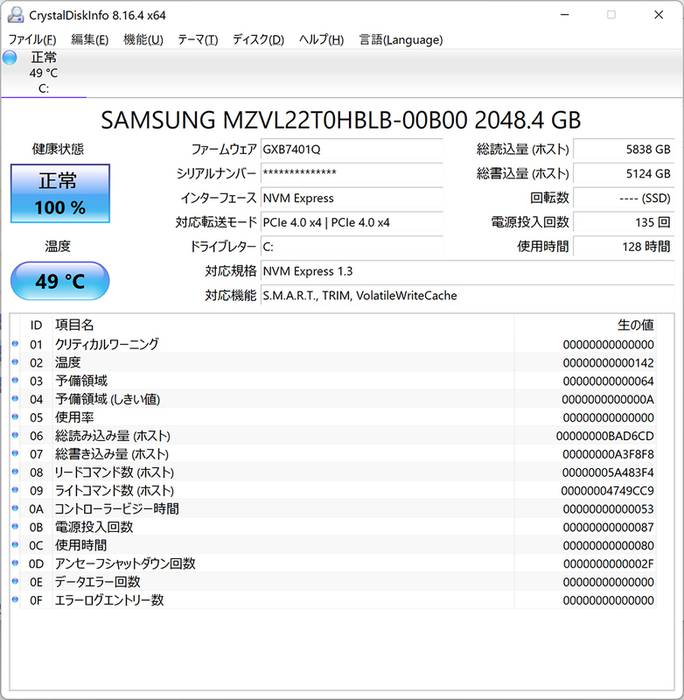Click raw value 00000000BAD6CD
The width and height of the screenshot is (684, 700).
point(605,436)
